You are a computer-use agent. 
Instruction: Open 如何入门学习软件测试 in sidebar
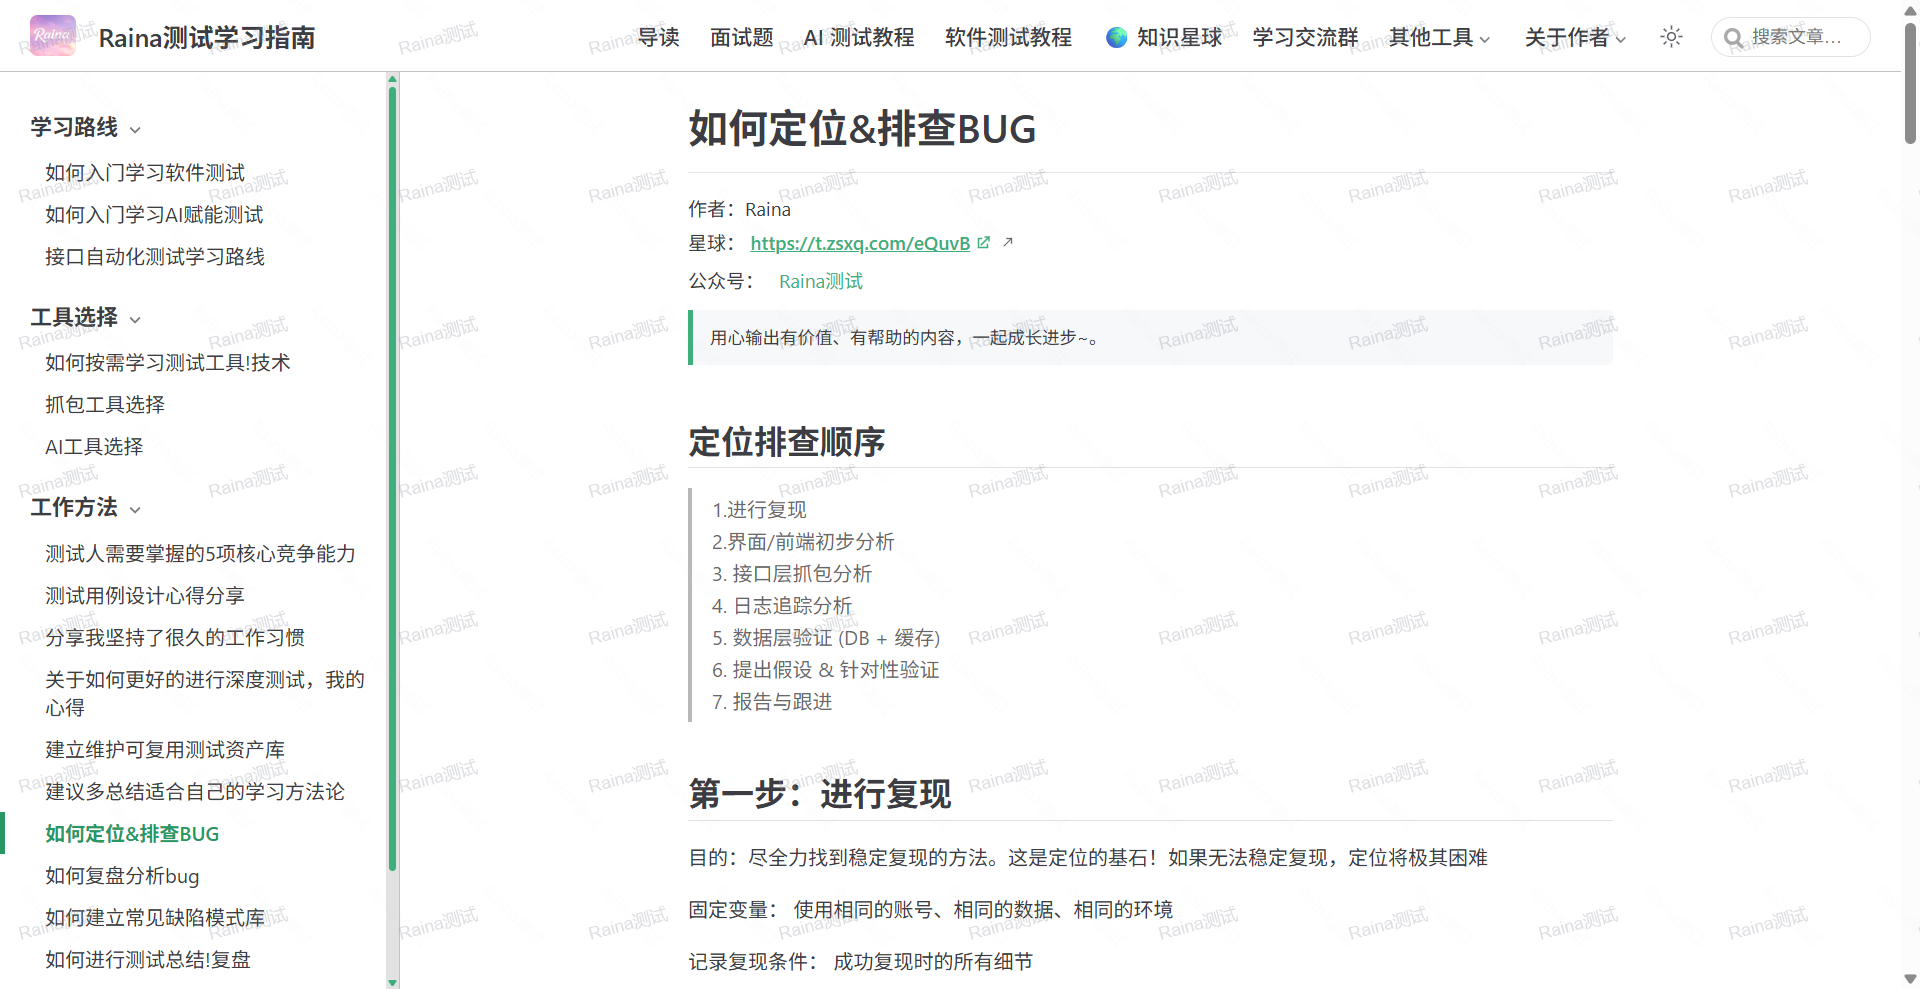click(145, 173)
